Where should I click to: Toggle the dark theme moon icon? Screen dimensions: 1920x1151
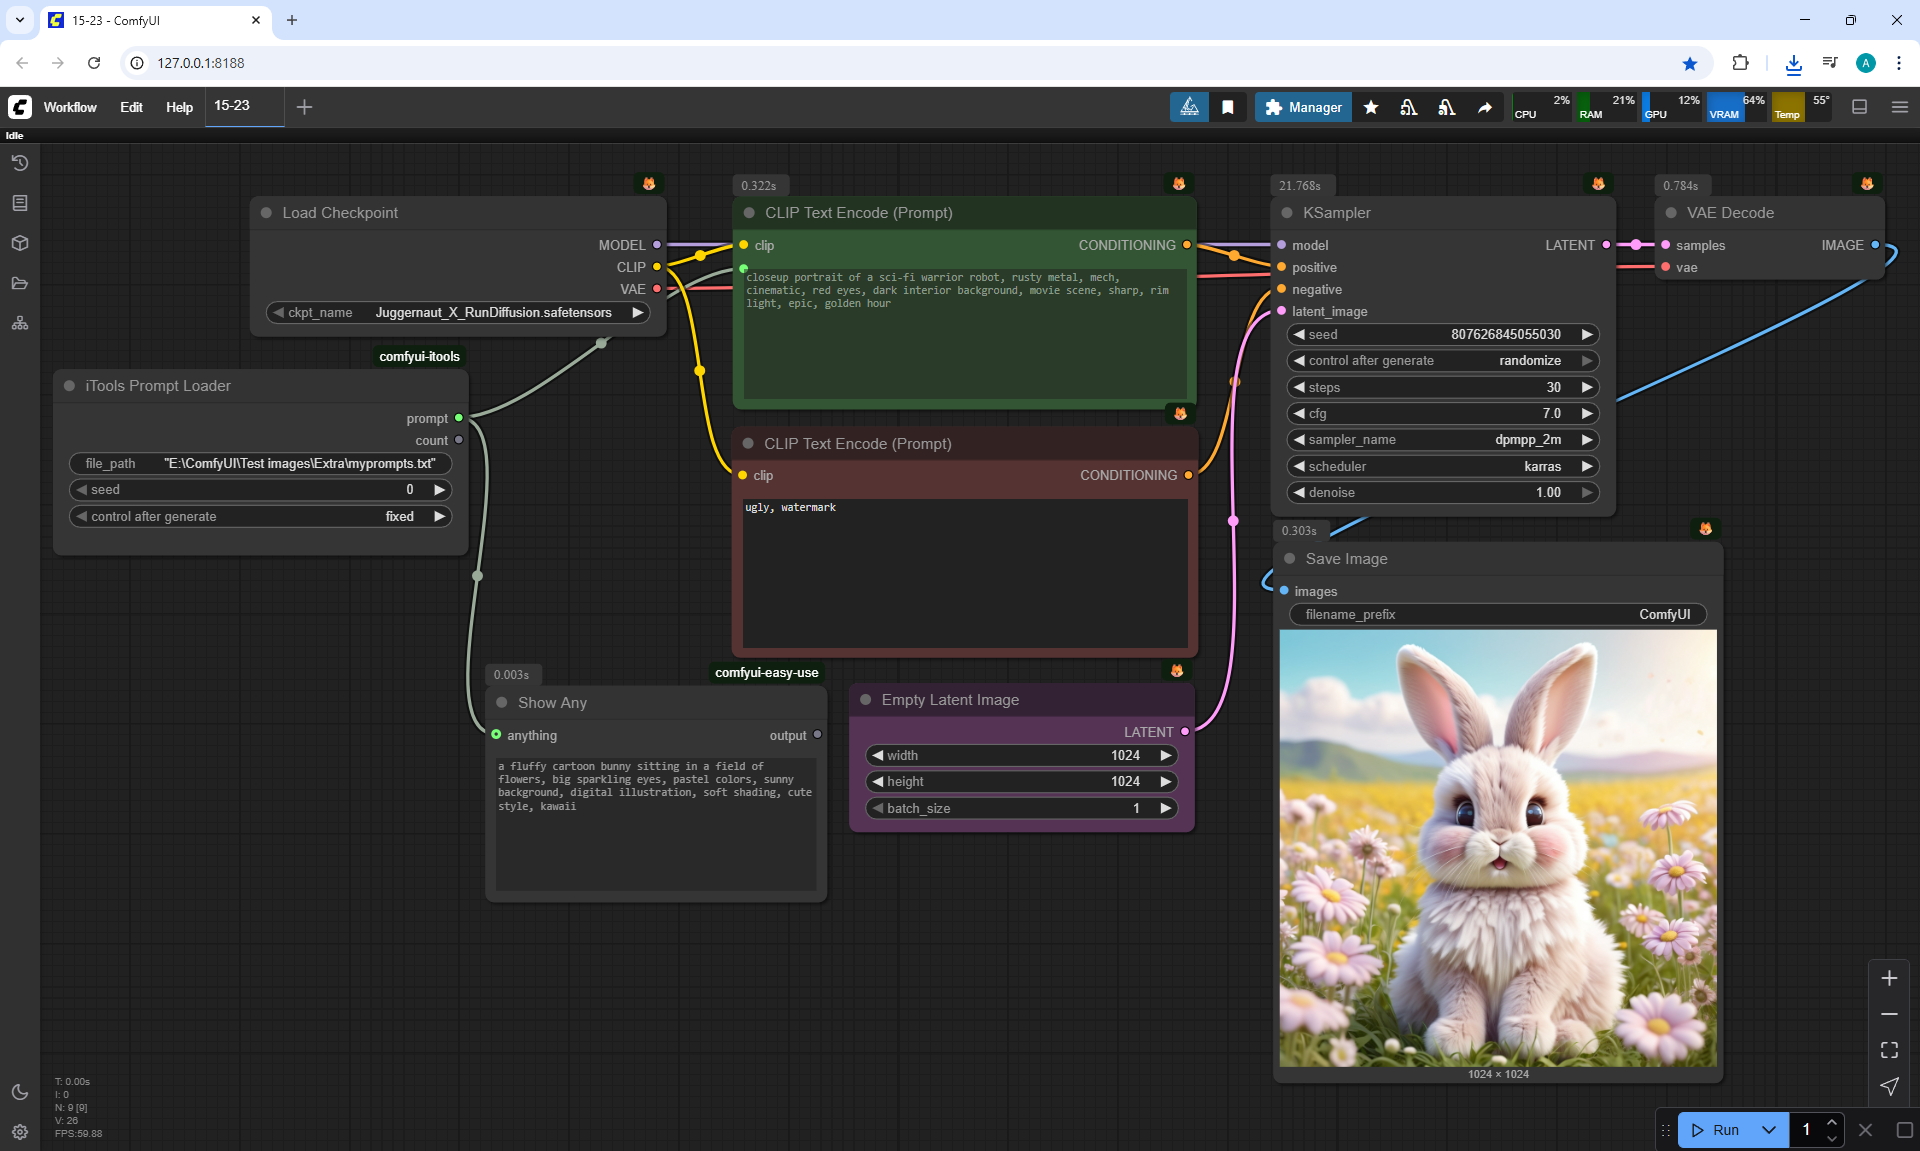[20, 1092]
